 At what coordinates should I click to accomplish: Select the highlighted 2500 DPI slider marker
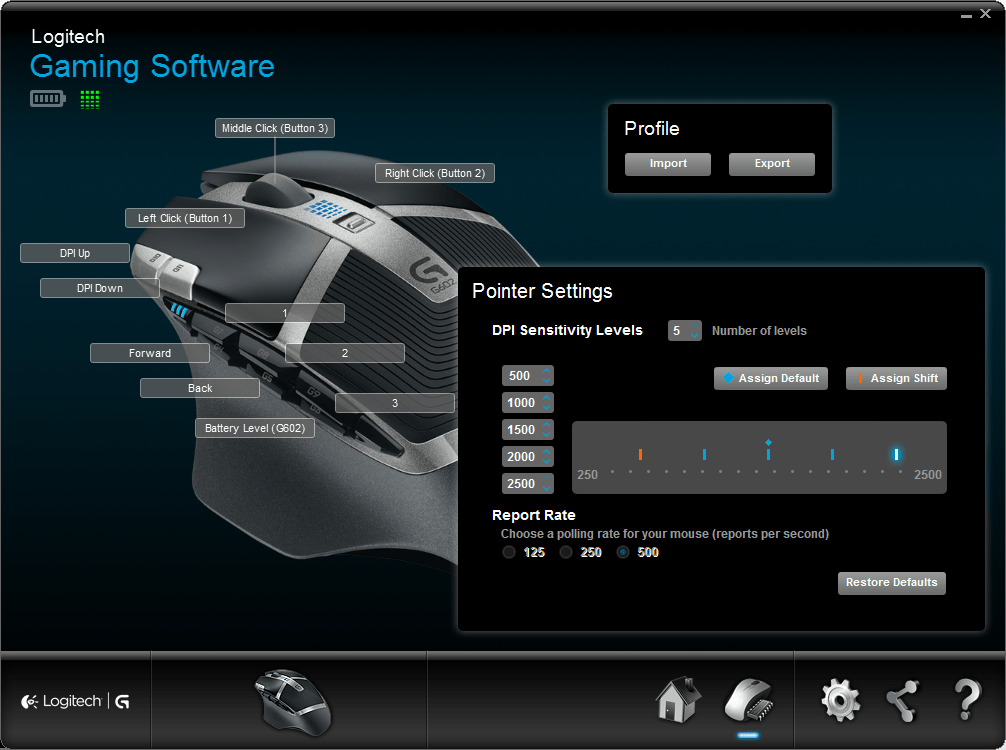(896, 454)
